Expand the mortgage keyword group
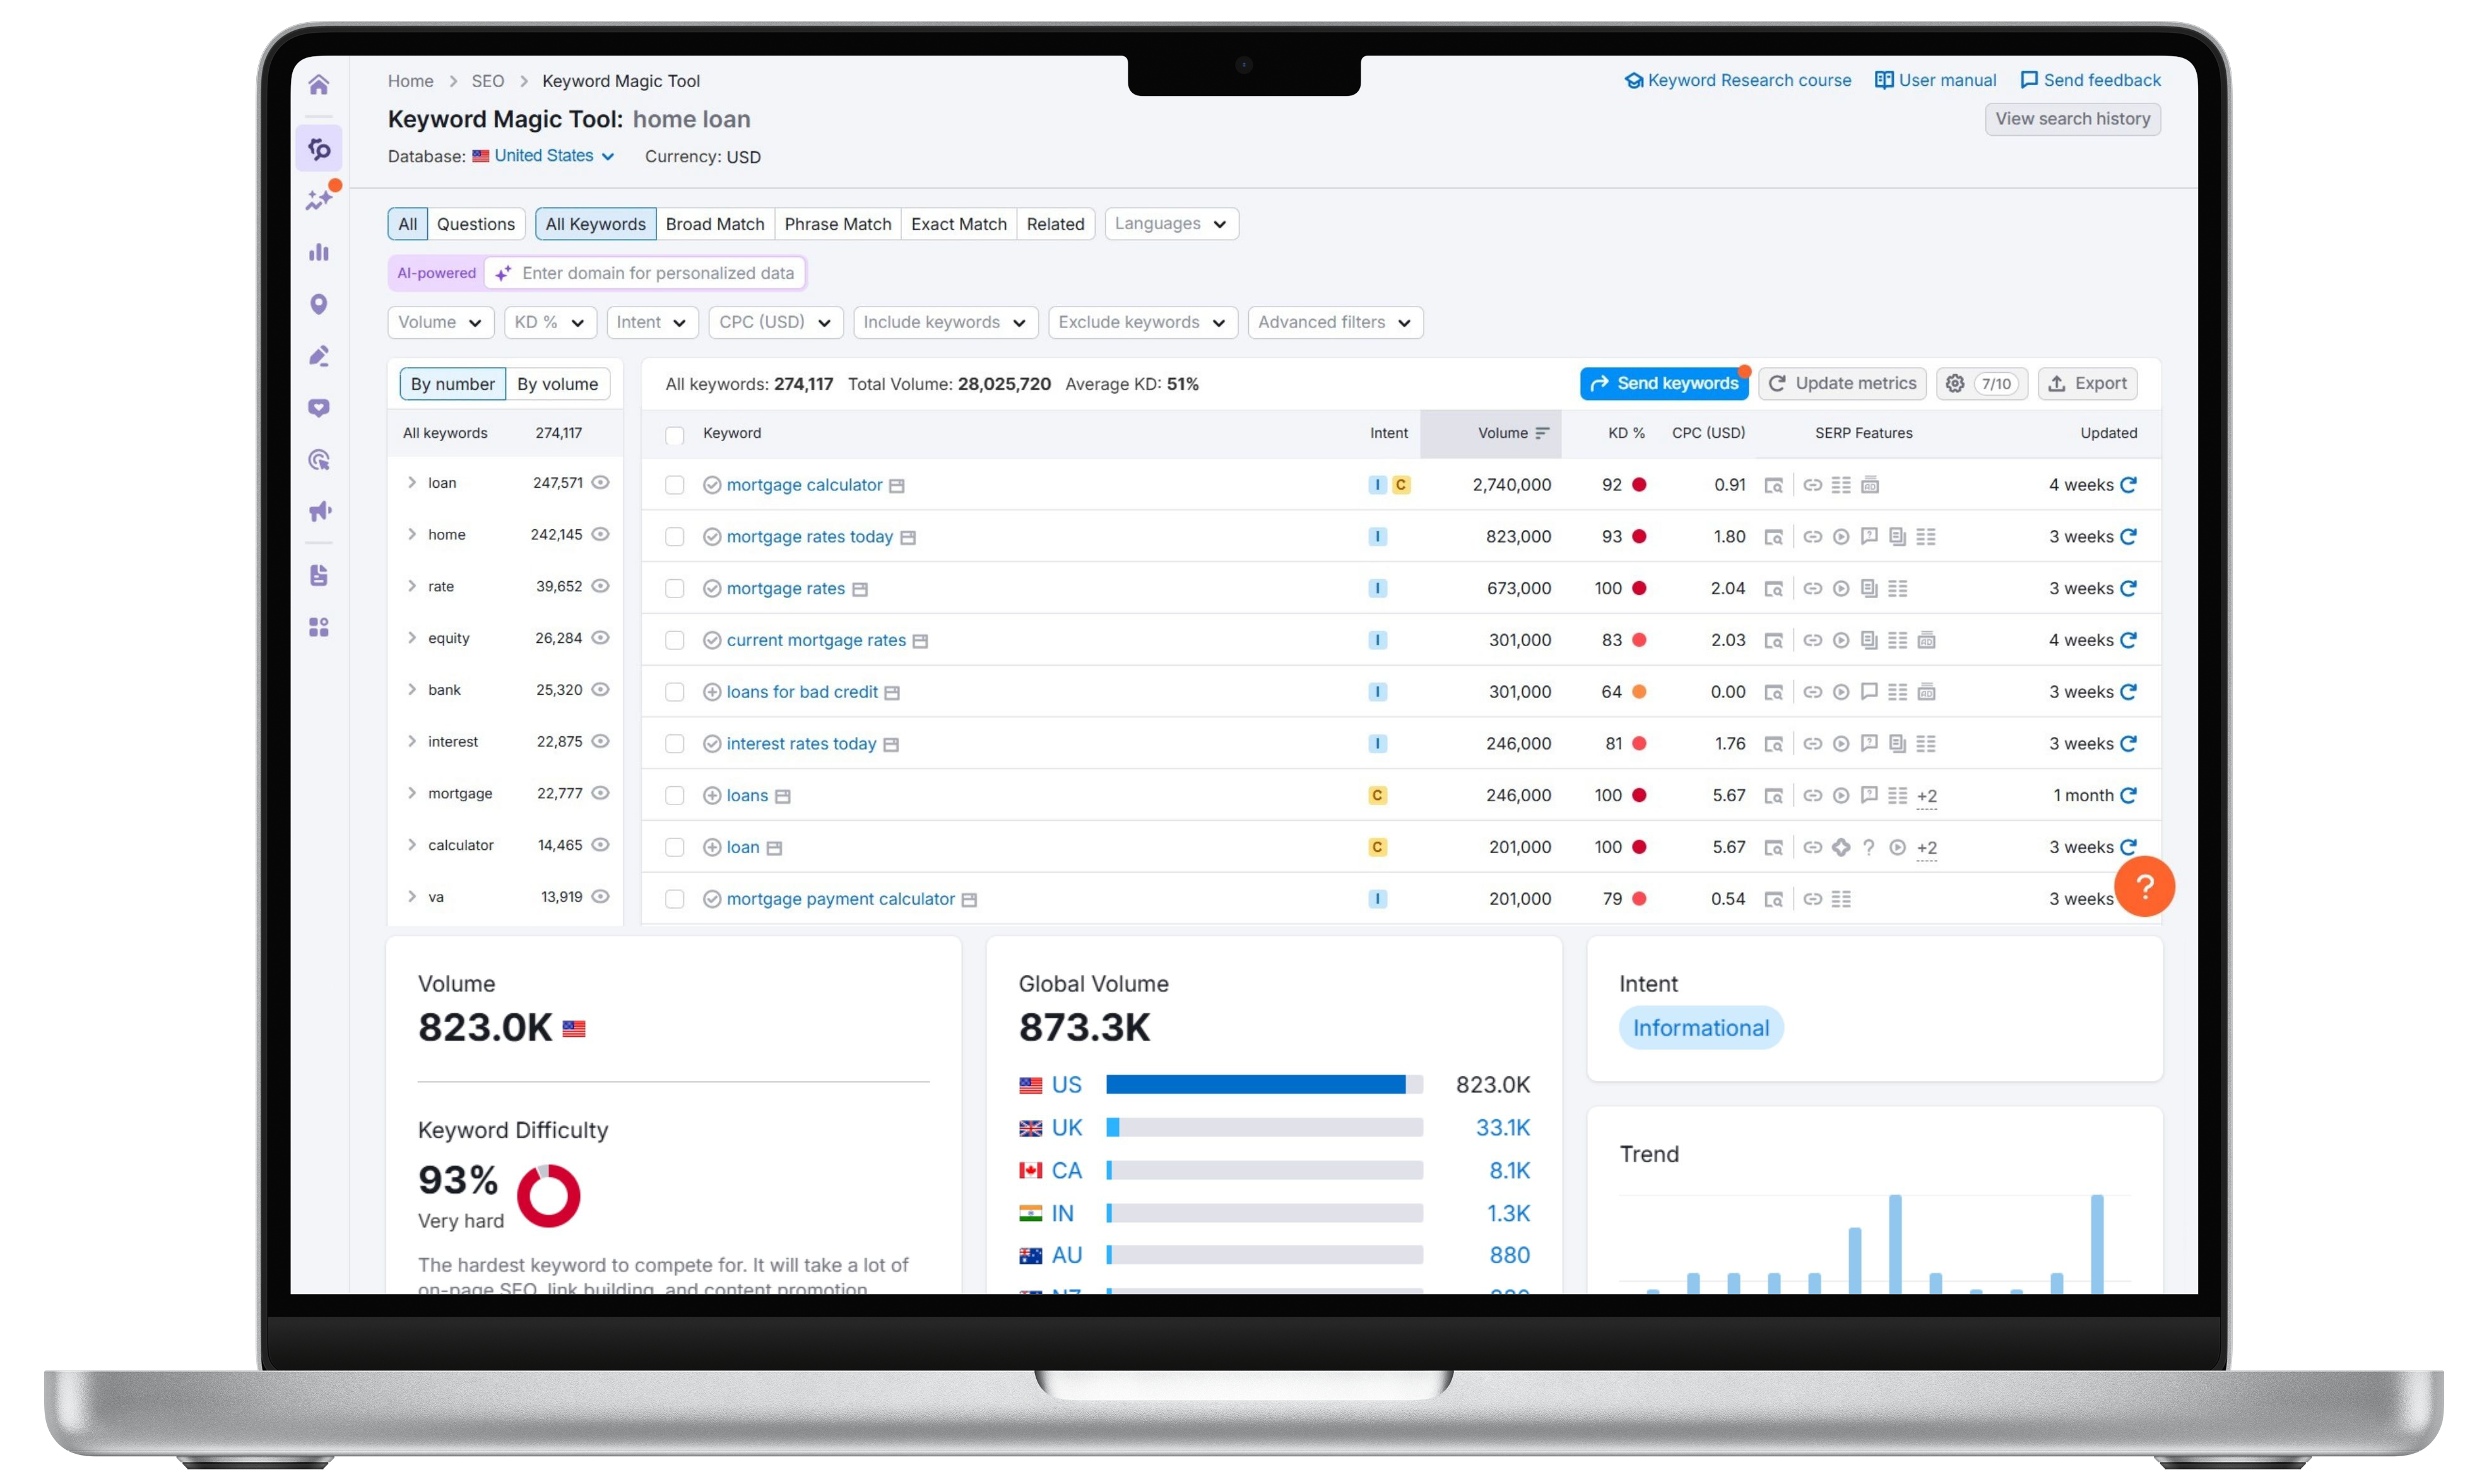The width and height of the screenshot is (2489, 1484). click(x=412, y=793)
